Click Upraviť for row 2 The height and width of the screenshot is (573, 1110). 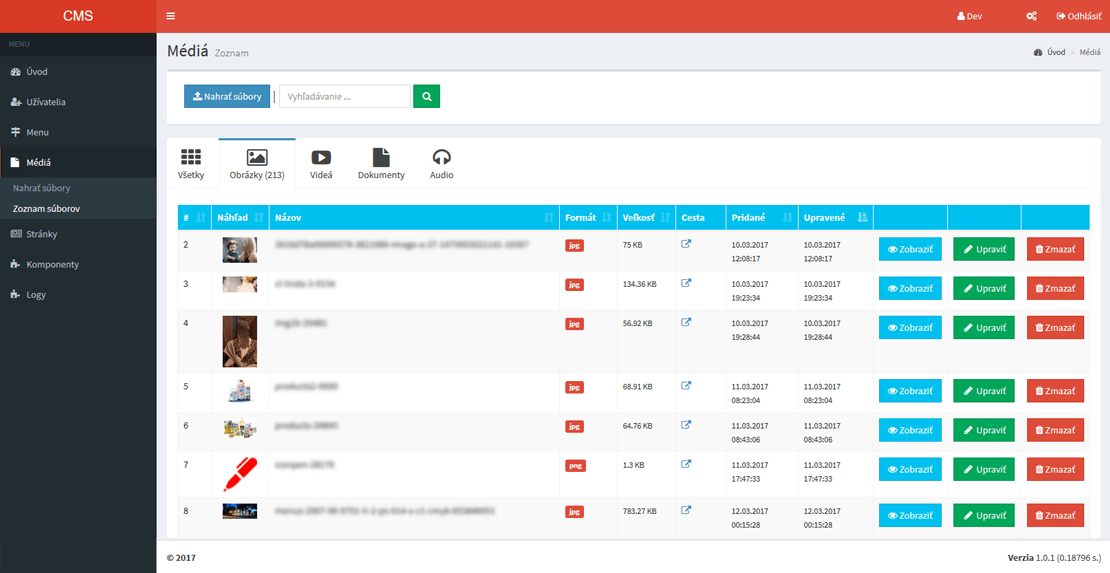click(x=984, y=249)
